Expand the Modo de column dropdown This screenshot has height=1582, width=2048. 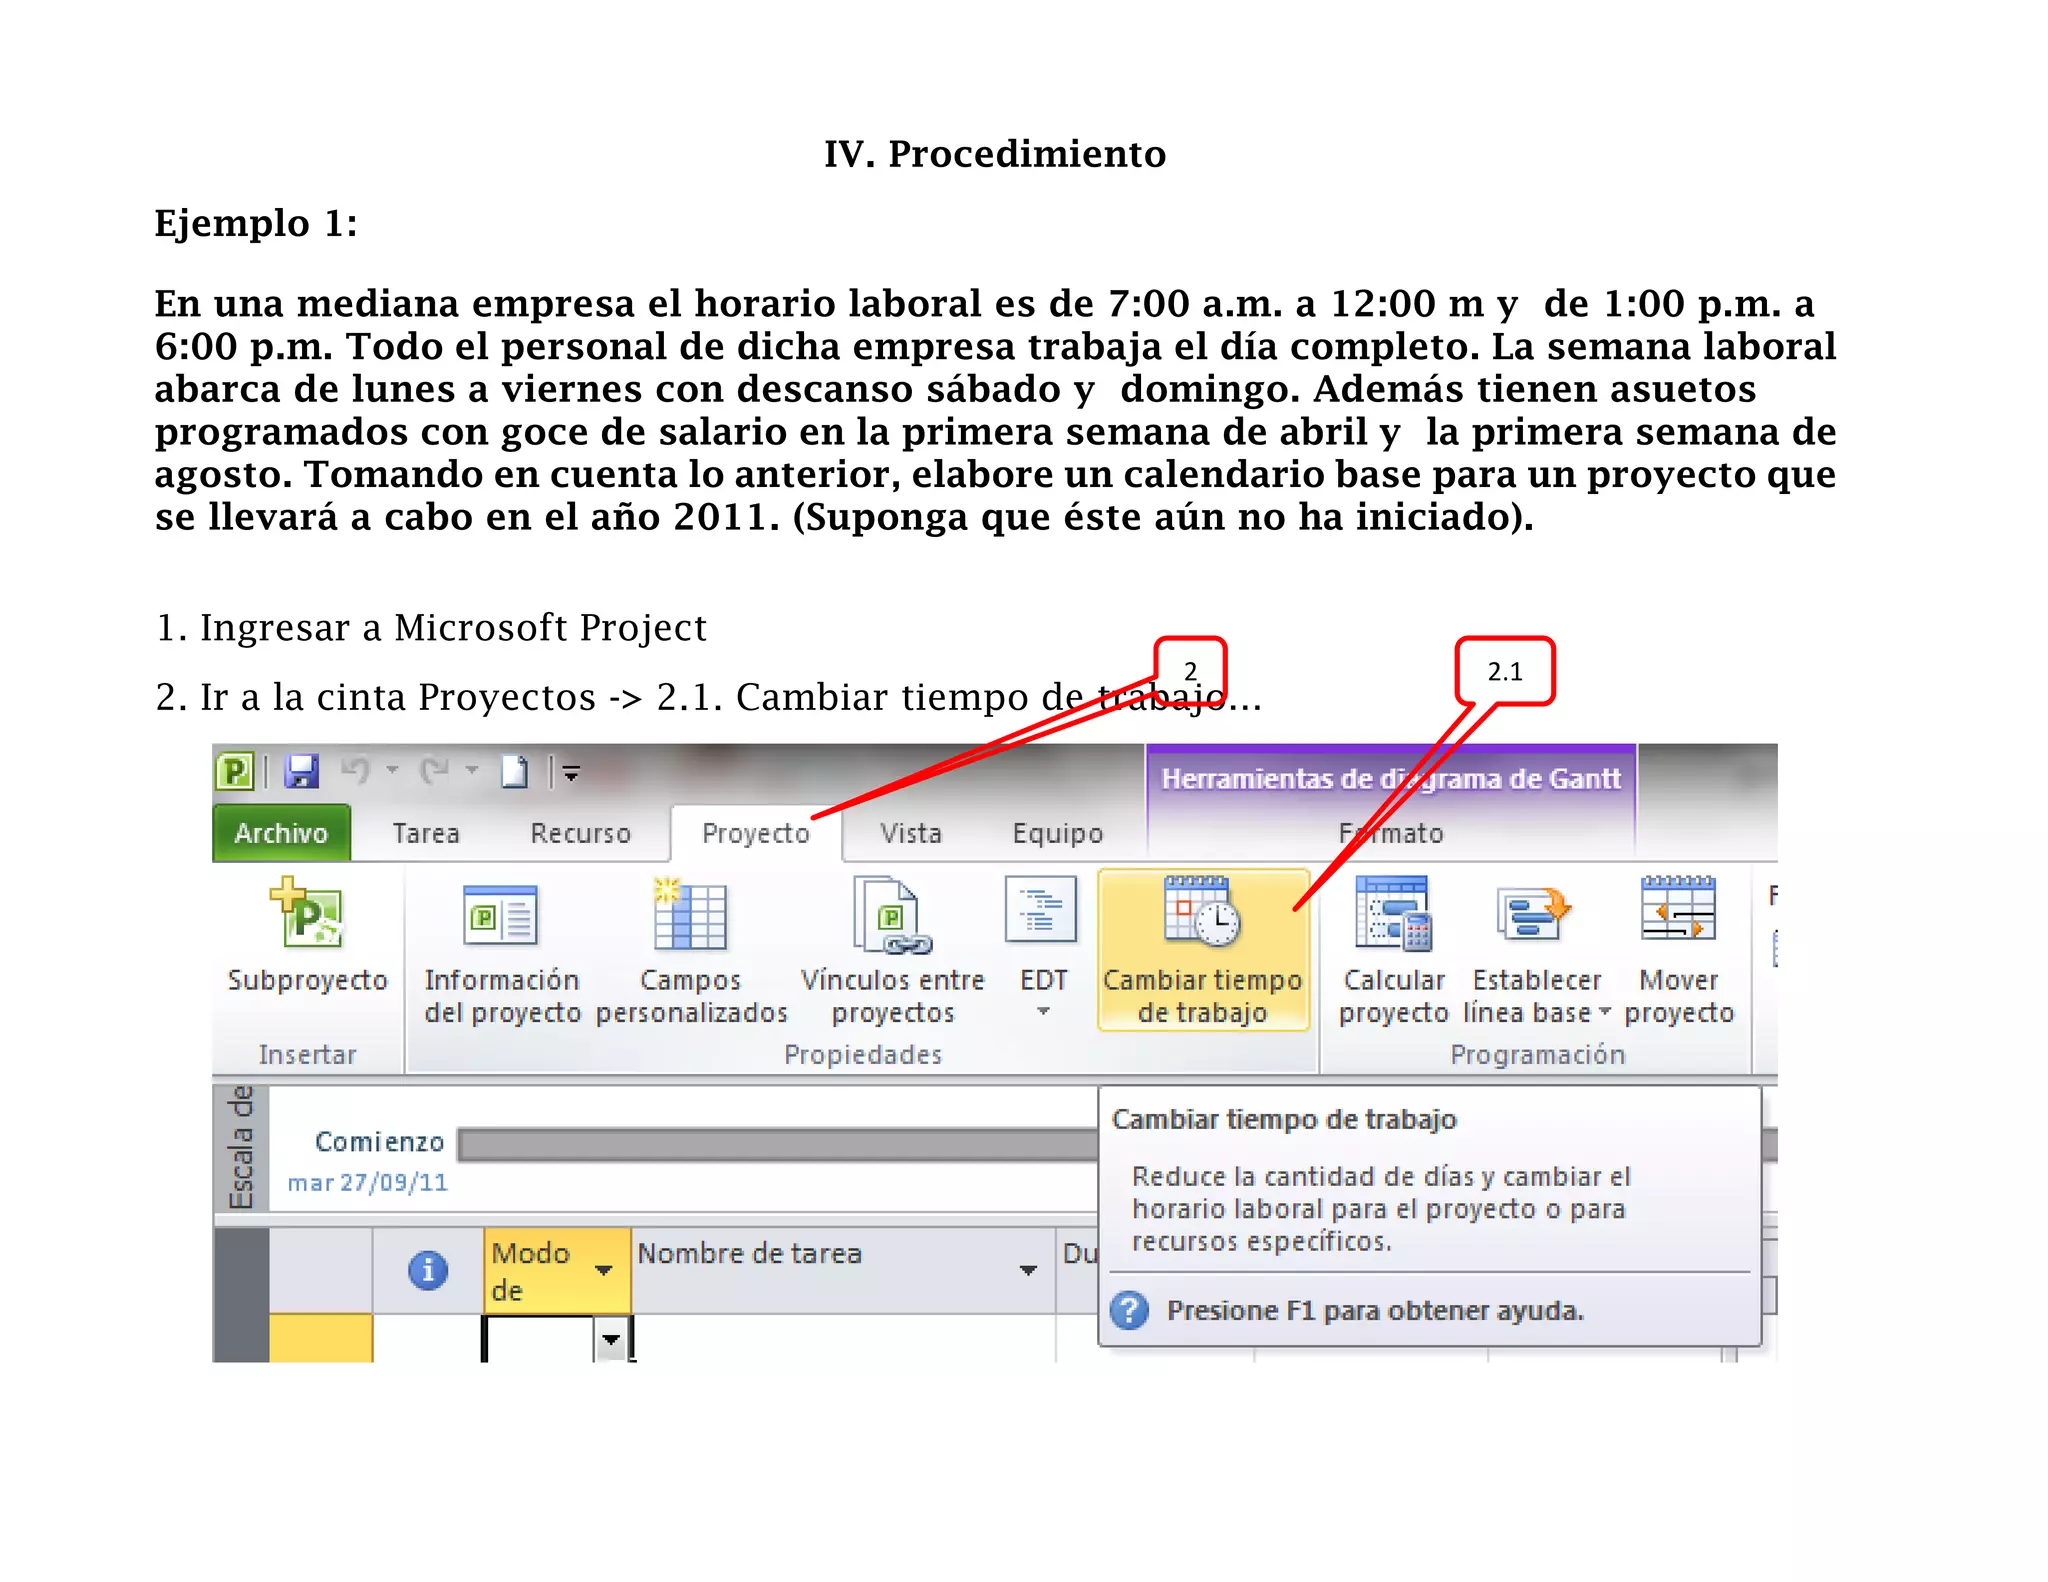point(603,1270)
